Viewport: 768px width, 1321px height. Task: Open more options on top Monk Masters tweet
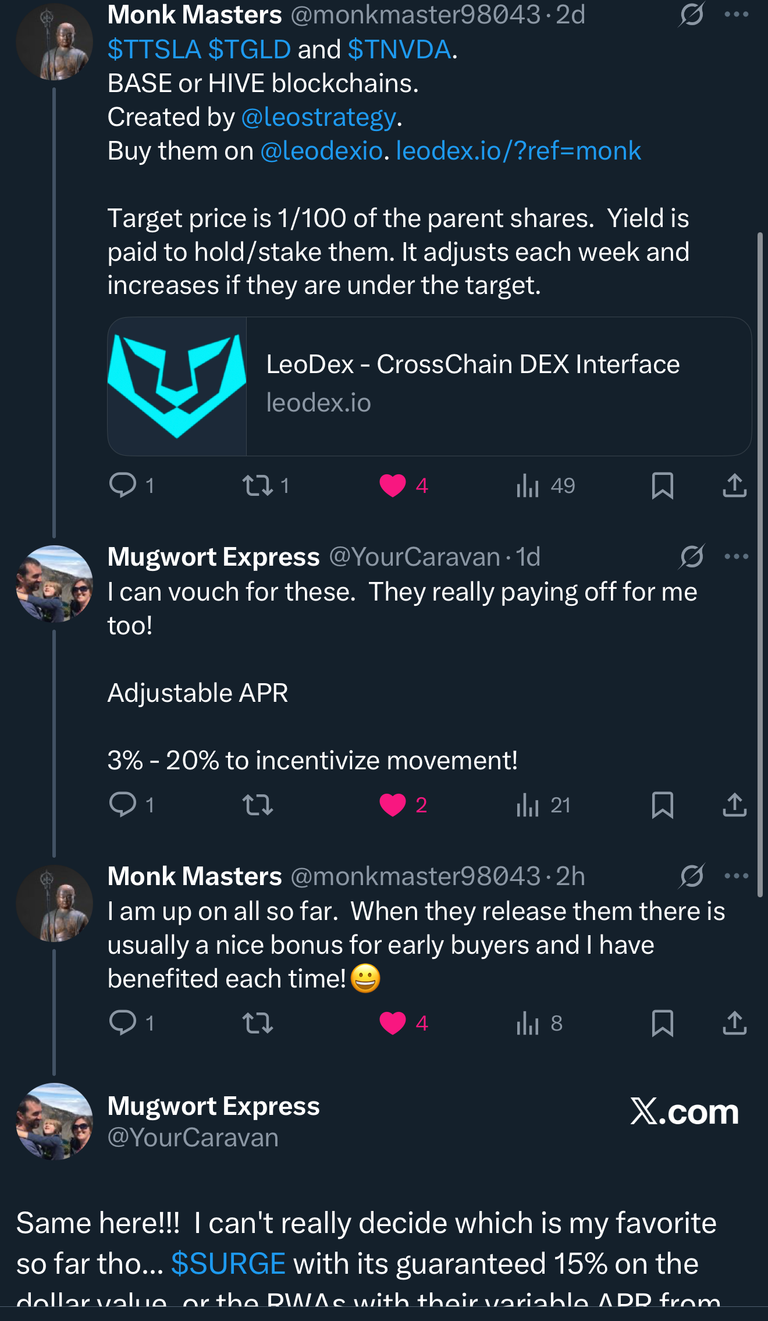(736, 15)
